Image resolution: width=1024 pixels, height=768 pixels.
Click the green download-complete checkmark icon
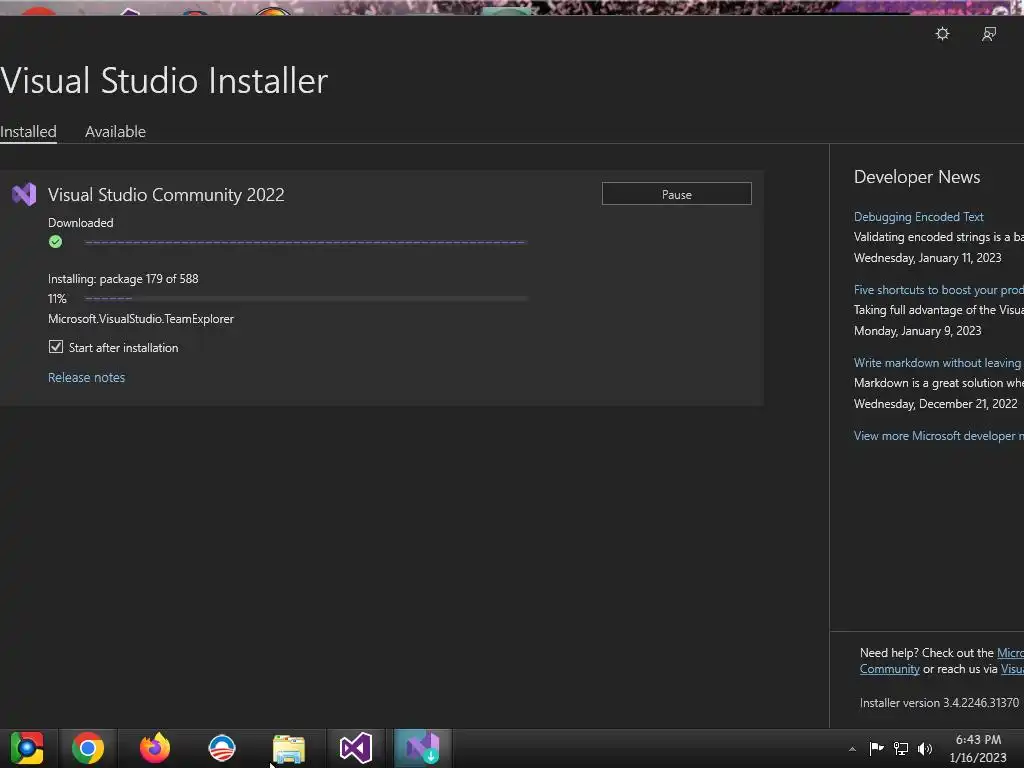pos(56,242)
